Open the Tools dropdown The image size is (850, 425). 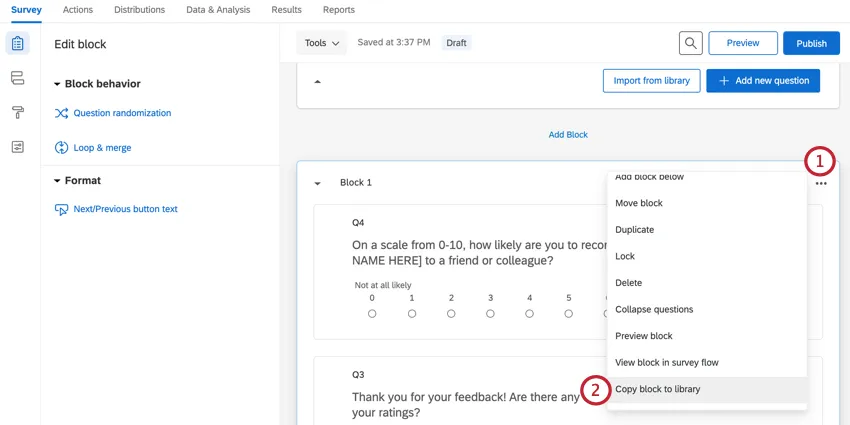[322, 43]
